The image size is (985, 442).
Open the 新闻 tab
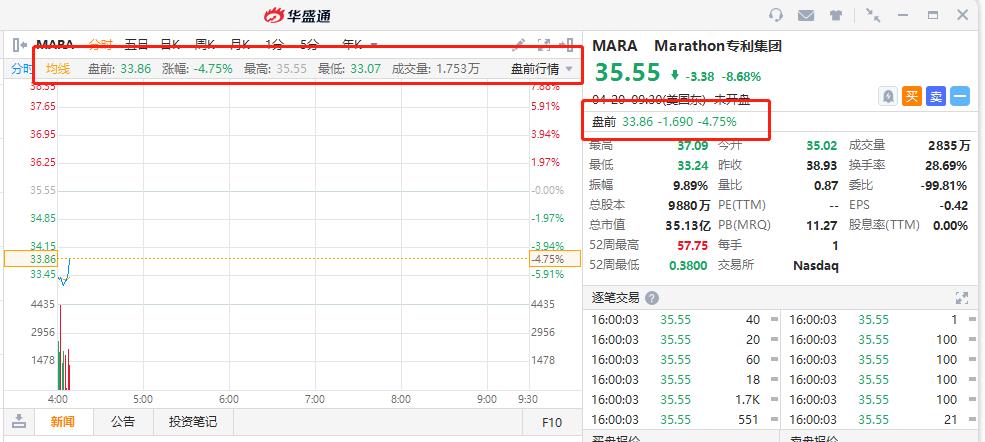pos(62,422)
